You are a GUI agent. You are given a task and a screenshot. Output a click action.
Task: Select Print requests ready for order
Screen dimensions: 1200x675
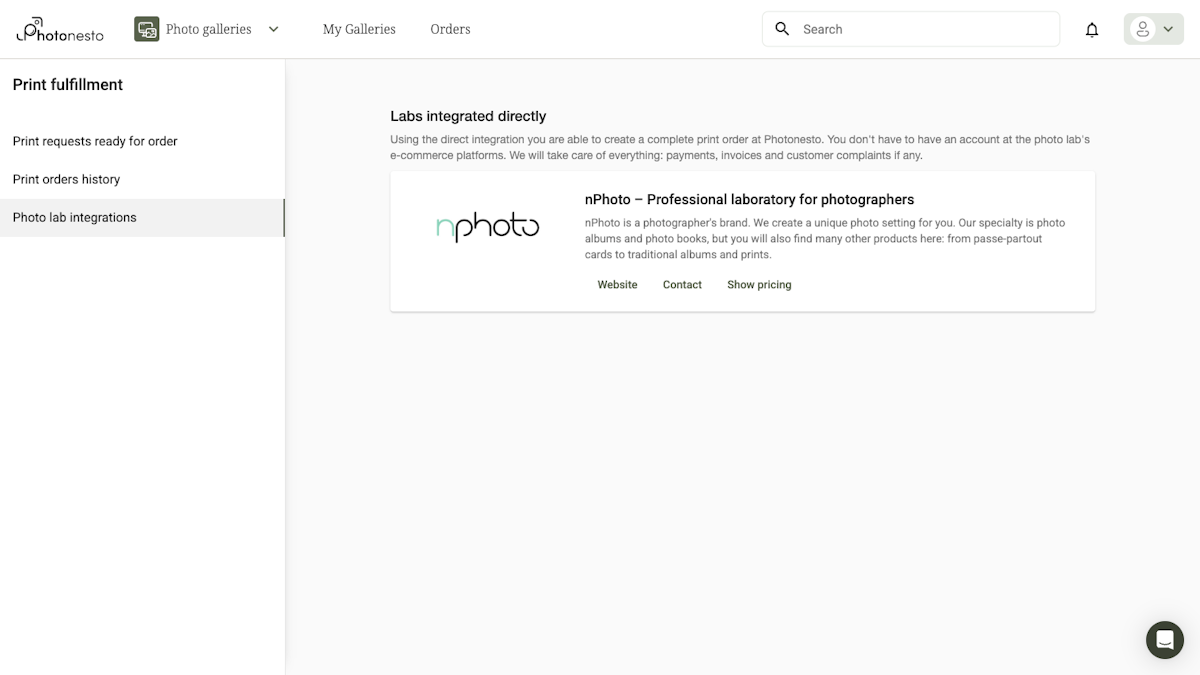coord(94,141)
